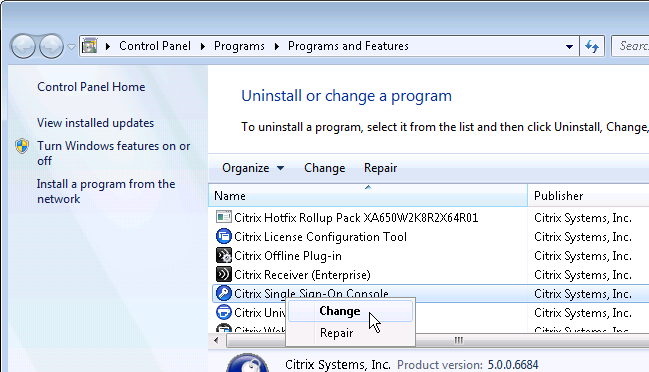Screen dimensions: 649x372
Task: Click publisher cell of Citrix Offline Plug-in row
Action: pos(583,256)
